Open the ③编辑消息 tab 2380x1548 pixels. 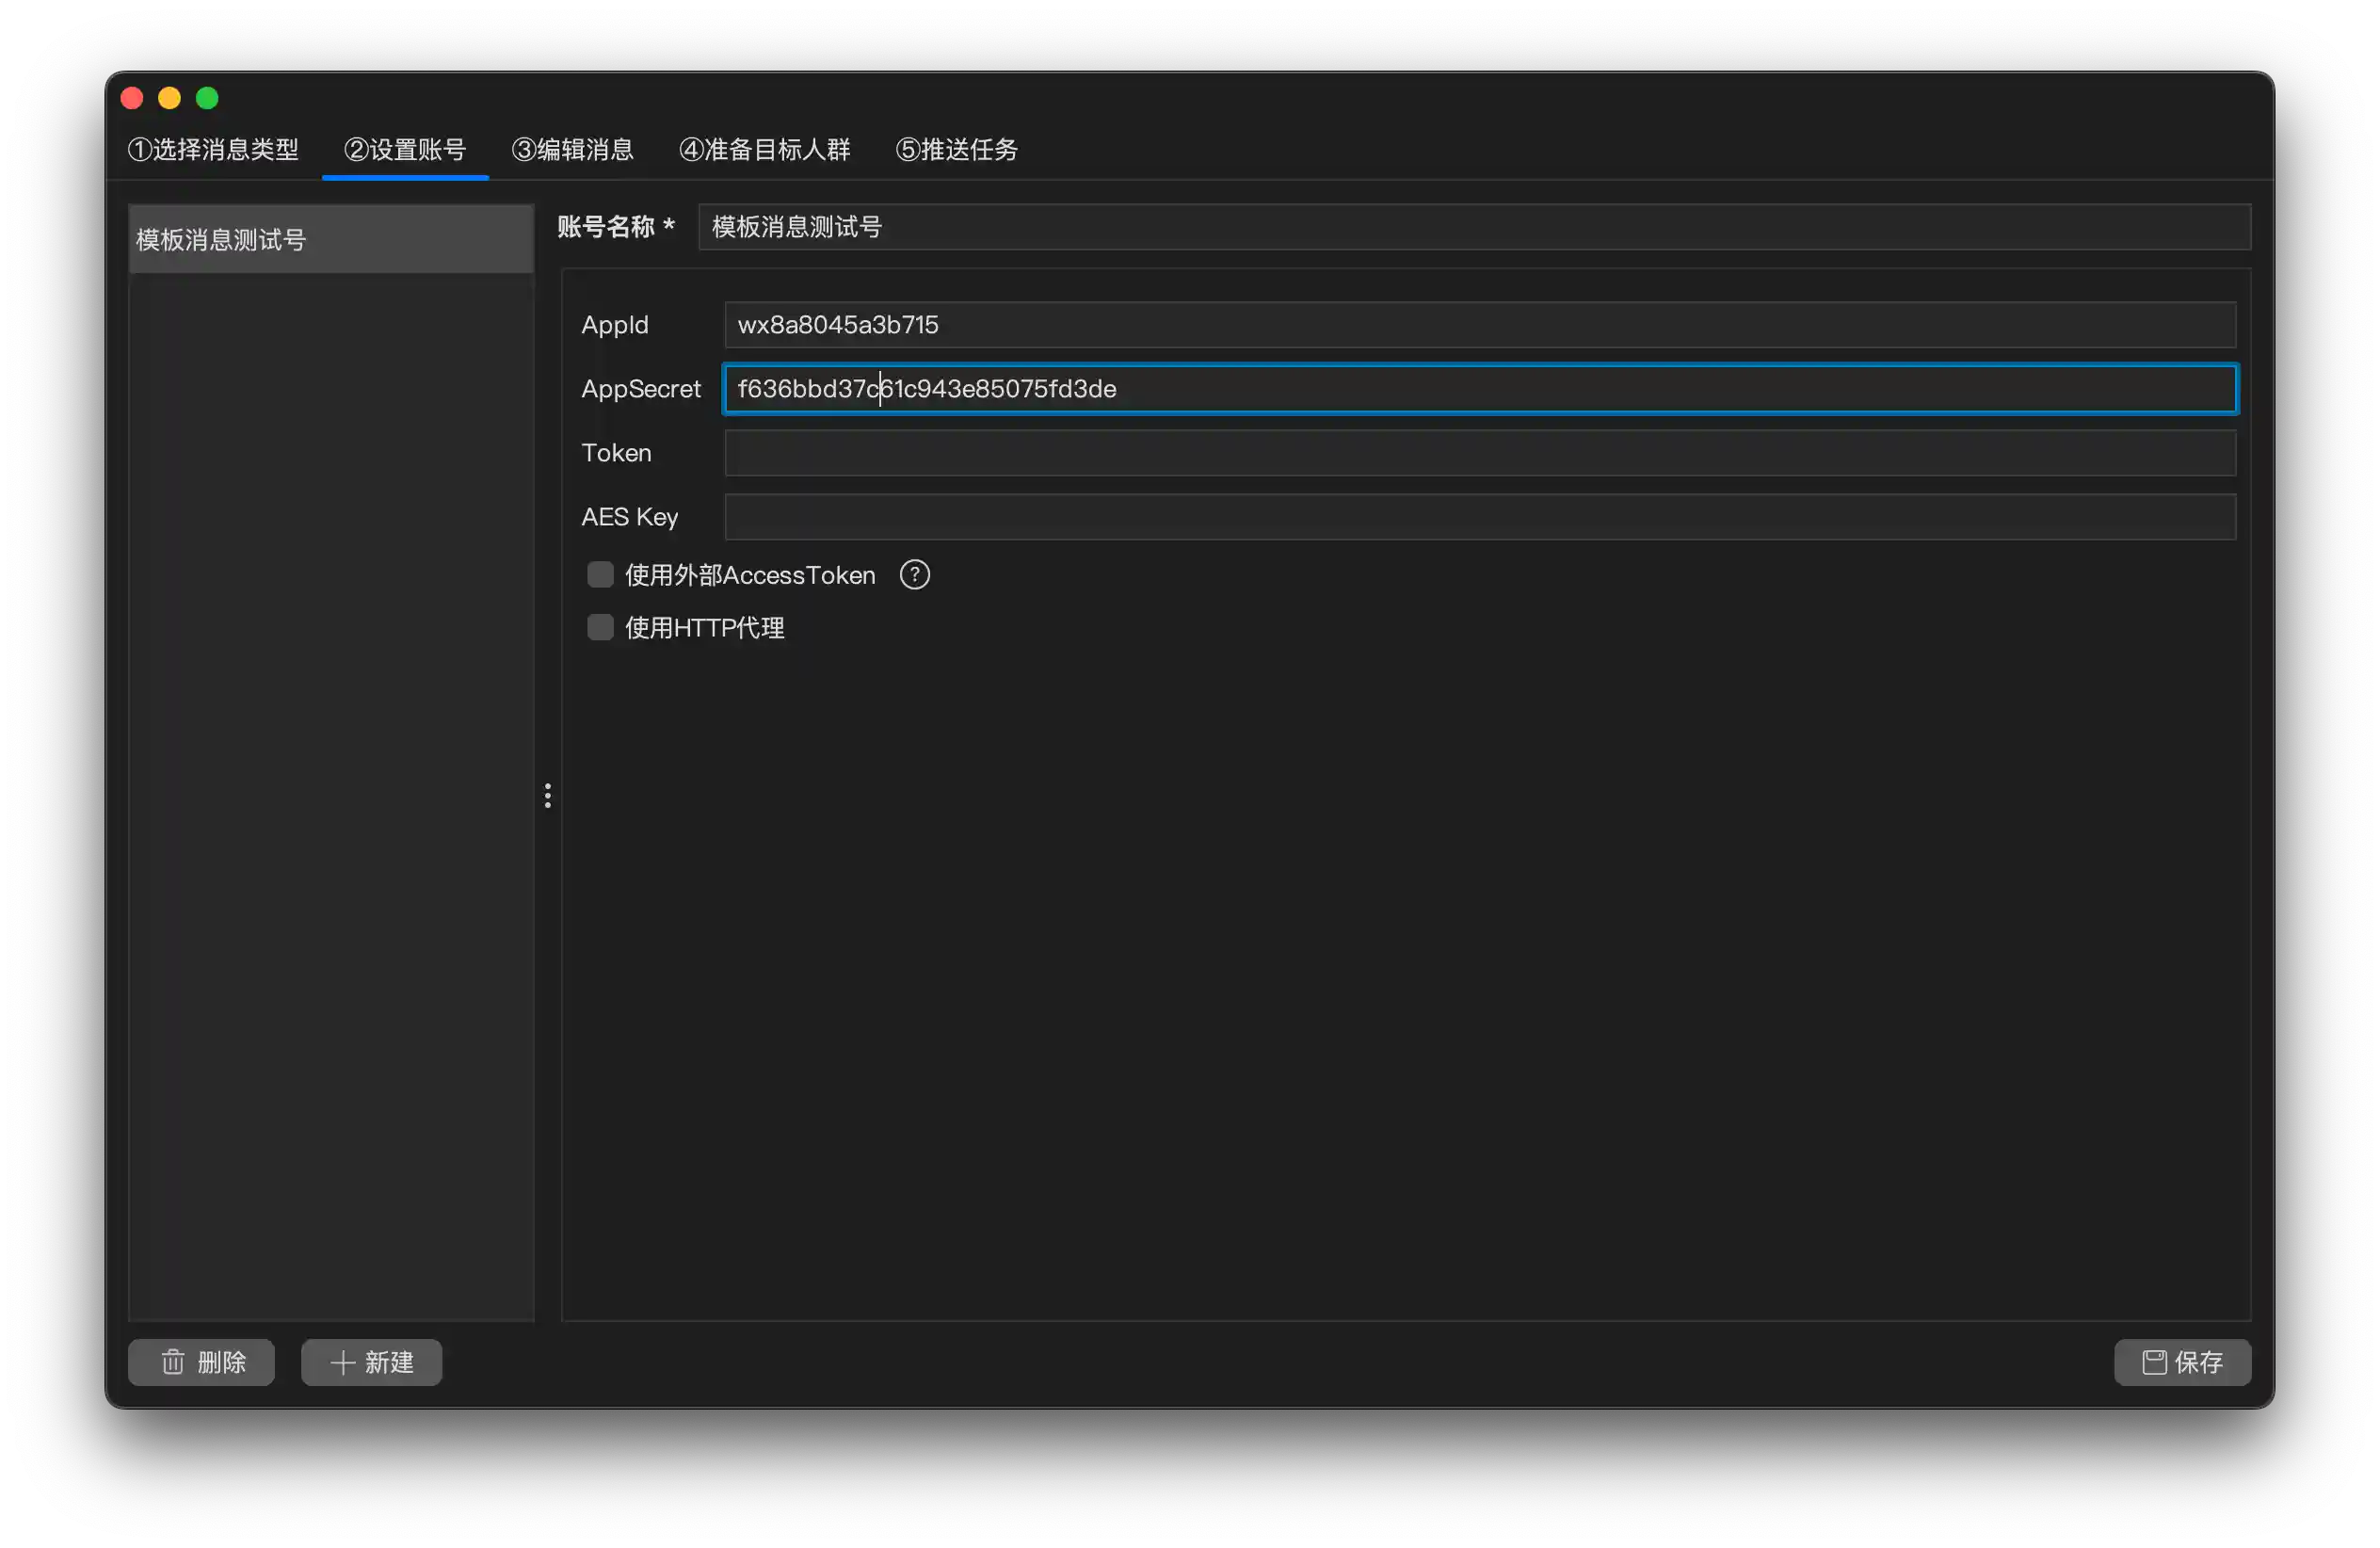pos(572,150)
